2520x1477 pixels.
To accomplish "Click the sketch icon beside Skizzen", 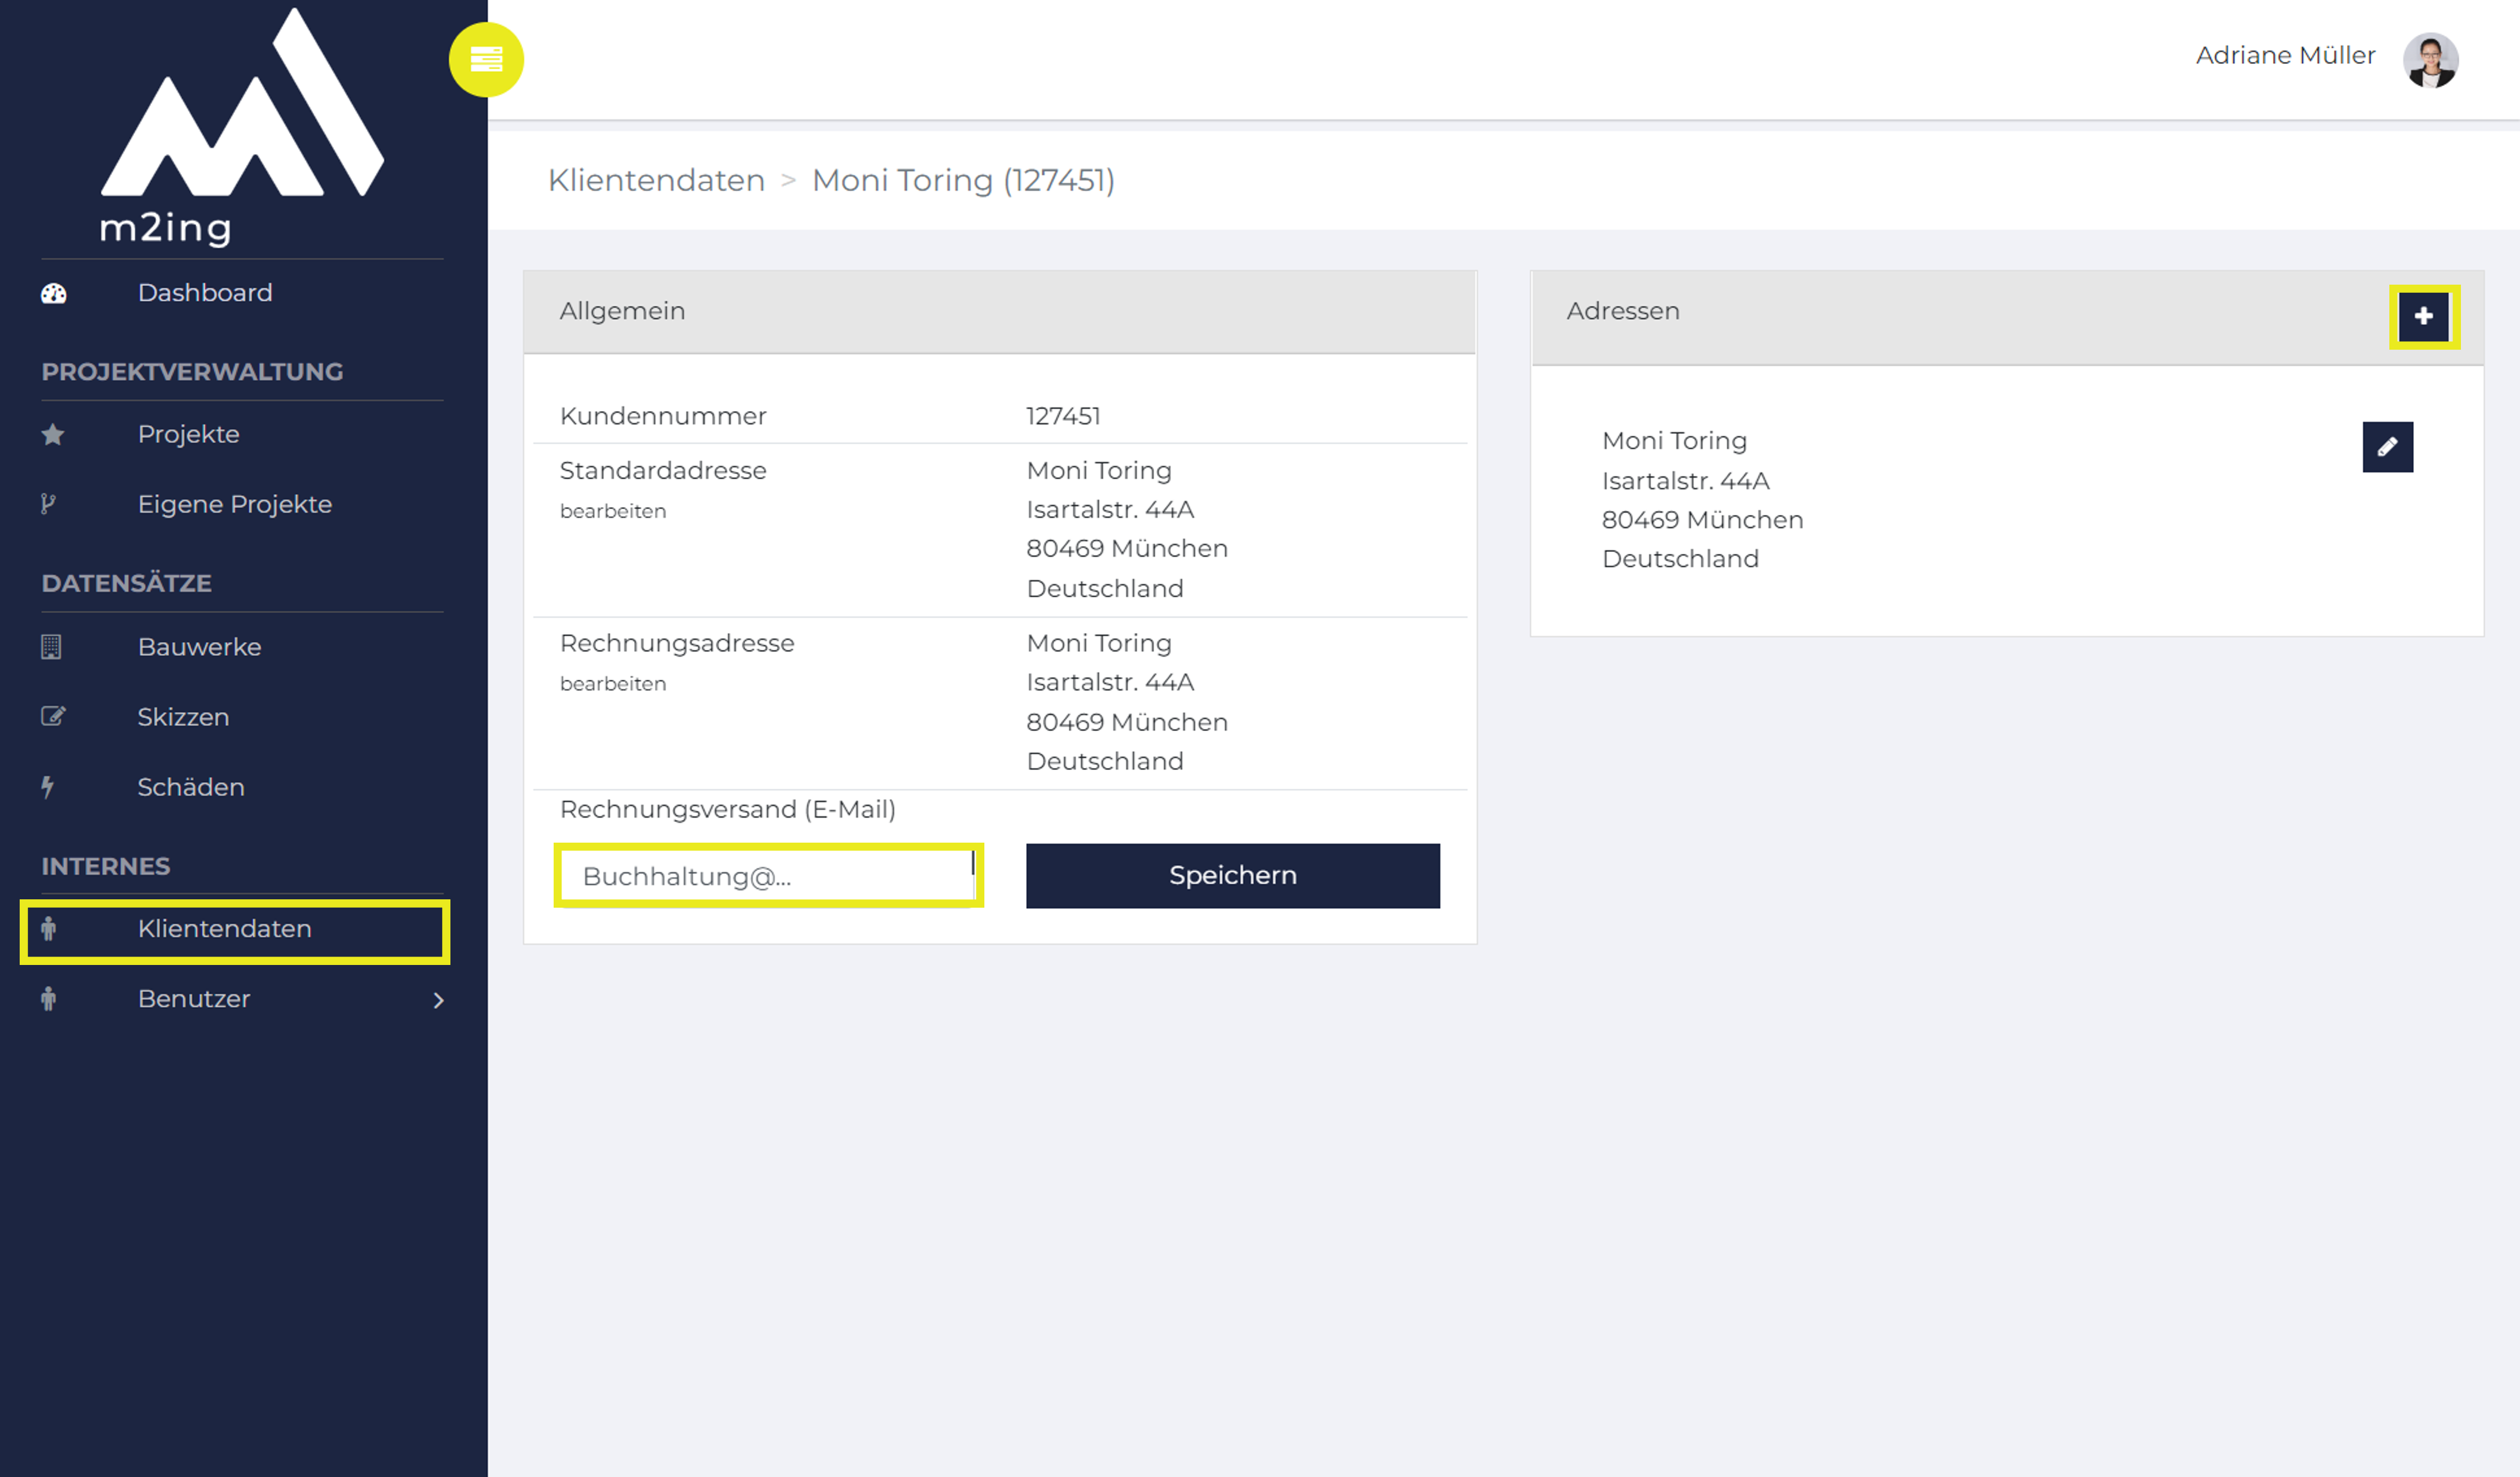I will 53,717.
